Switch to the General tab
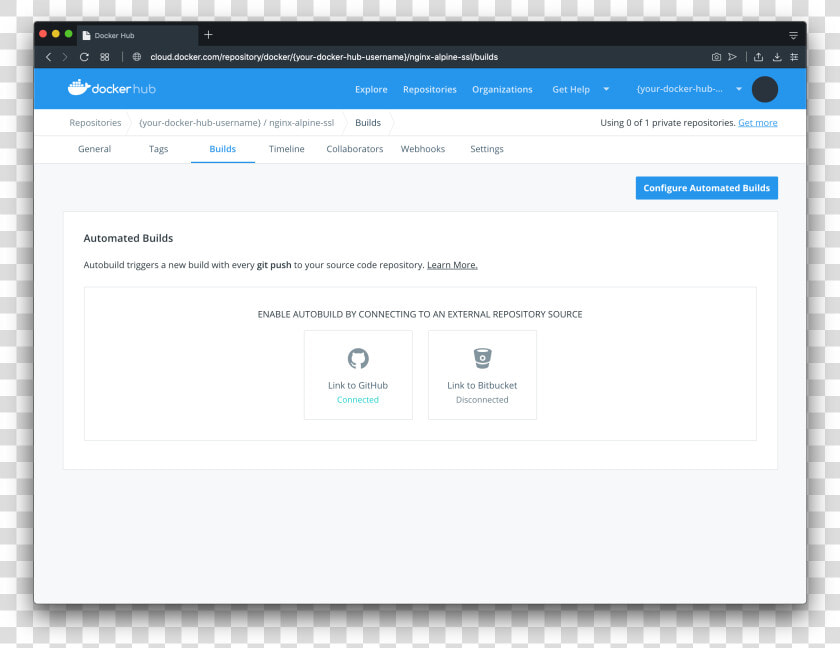Image resolution: width=840 pixels, height=648 pixels. 94,149
